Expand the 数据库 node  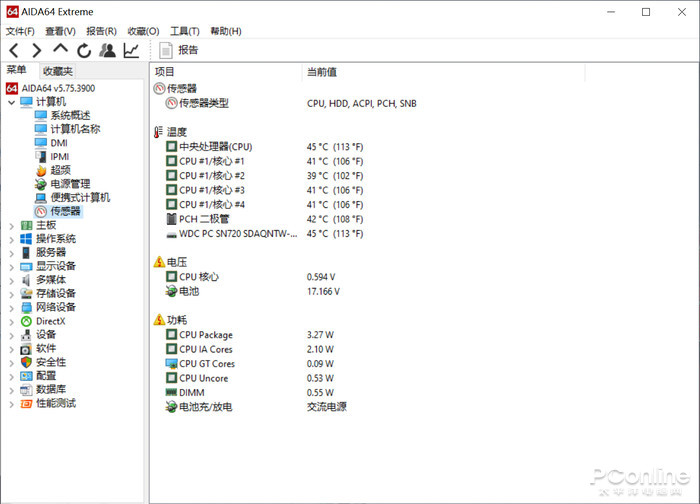tap(12, 390)
